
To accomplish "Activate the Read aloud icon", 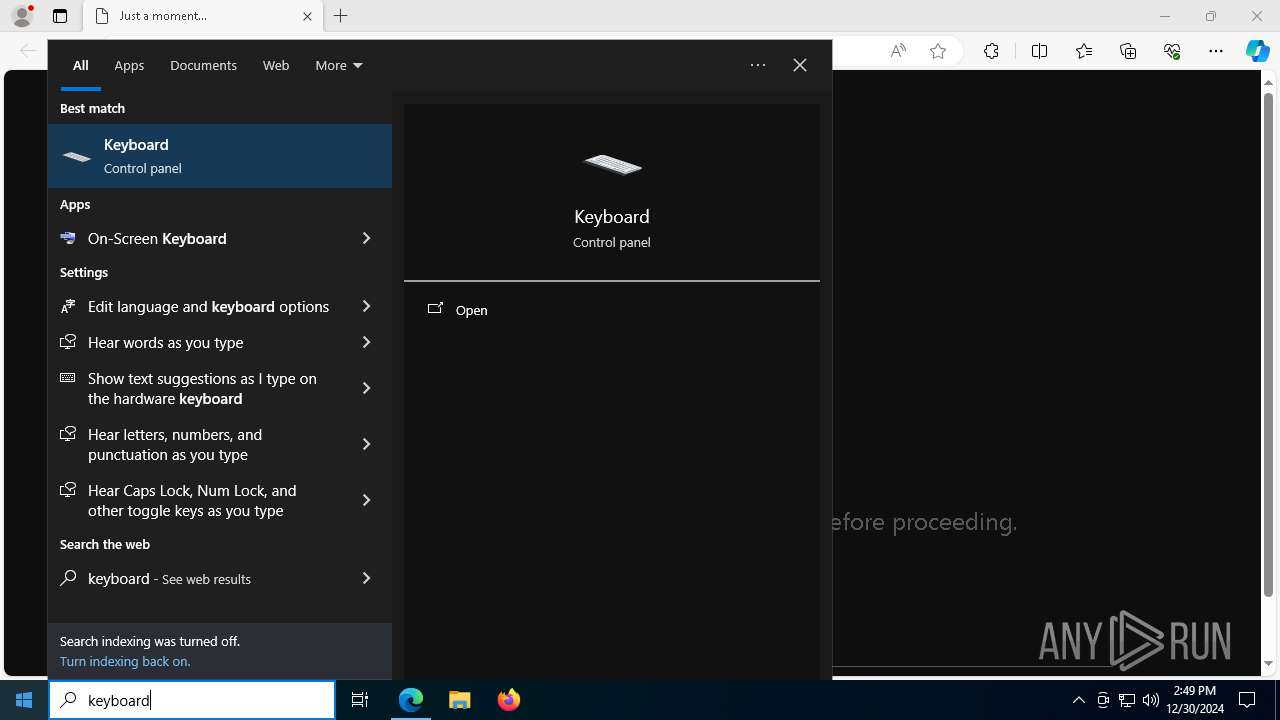I will pyautogui.click(x=898, y=51).
